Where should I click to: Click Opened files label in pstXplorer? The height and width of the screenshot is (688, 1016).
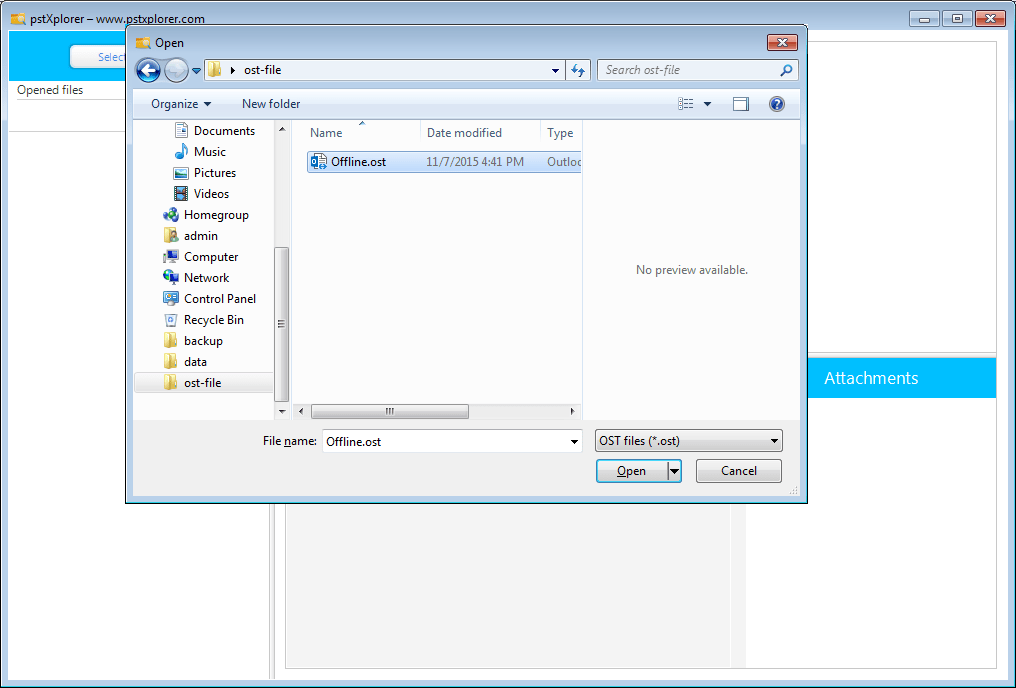[50, 90]
